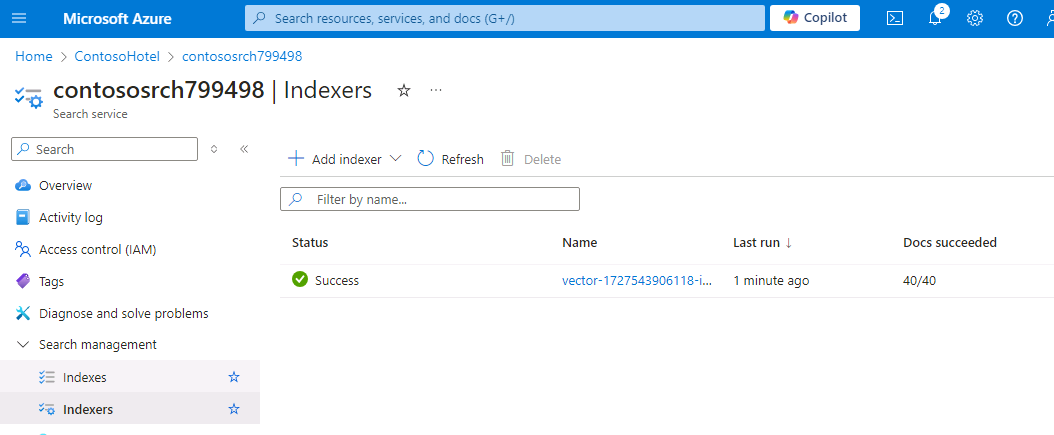The width and height of the screenshot is (1054, 435).
Task: Click the global search resources box
Action: click(505, 18)
